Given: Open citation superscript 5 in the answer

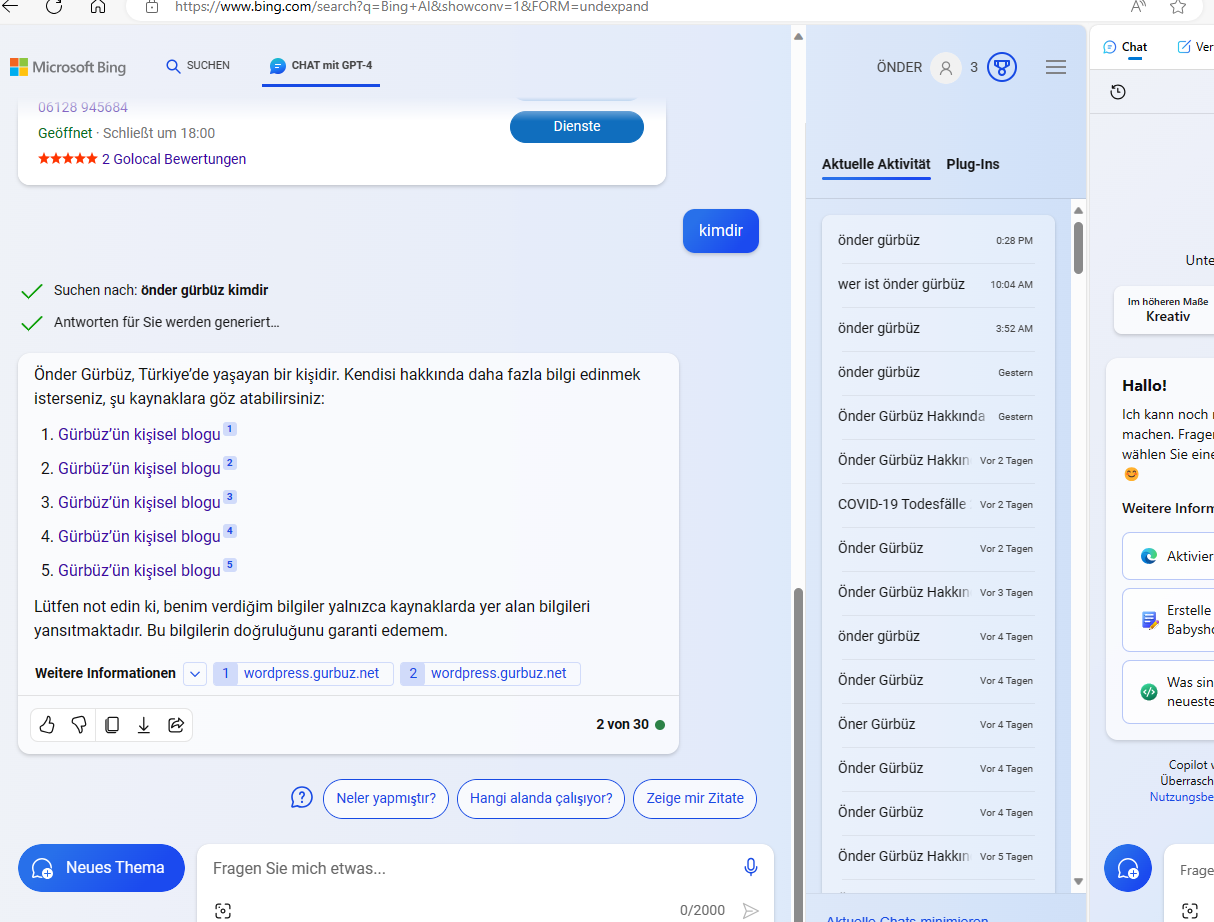Looking at the screenshot, I should coord(230,565).
